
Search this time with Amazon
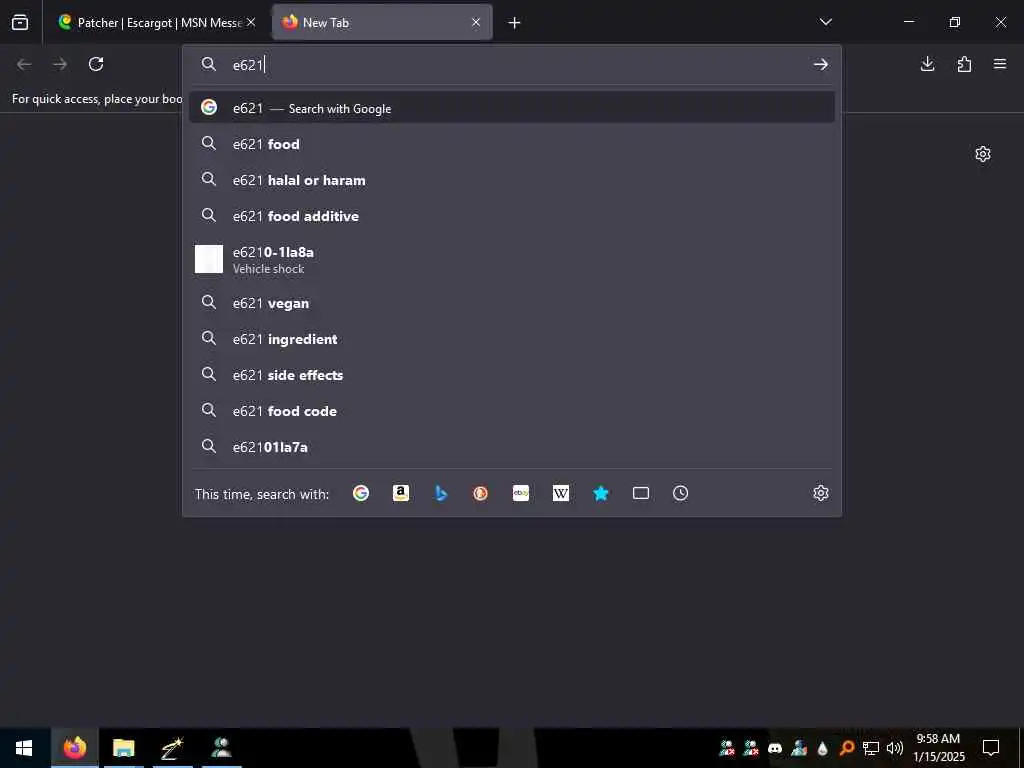pyautogui.click(x=401, y=493)
